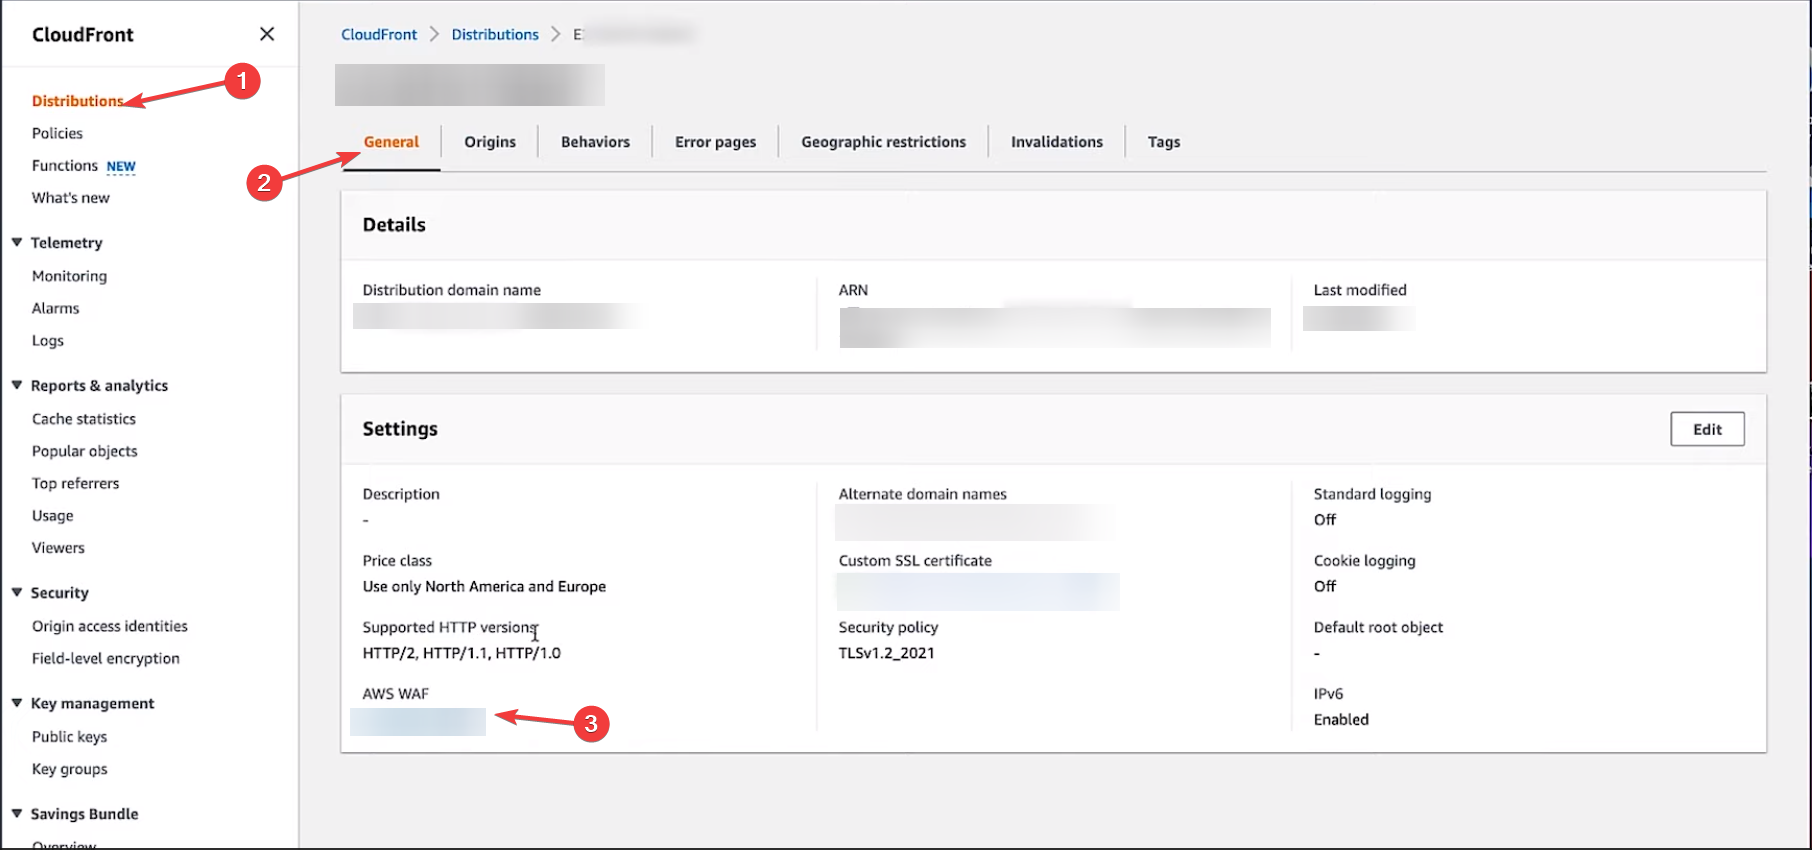Click the Supported HTTP versions label
Screen dimensions: 1812x850
pos(451,627)
